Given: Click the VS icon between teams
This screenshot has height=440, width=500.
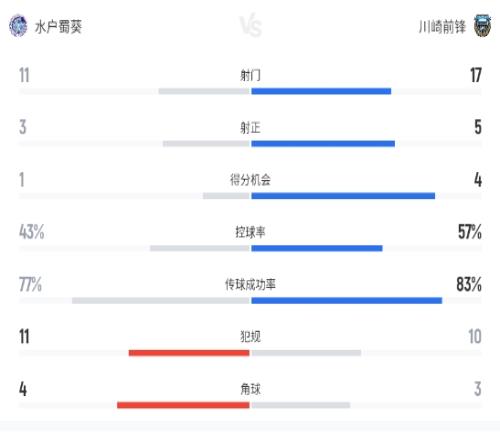Looking at the screenshot, I should (x=250, y=25).
